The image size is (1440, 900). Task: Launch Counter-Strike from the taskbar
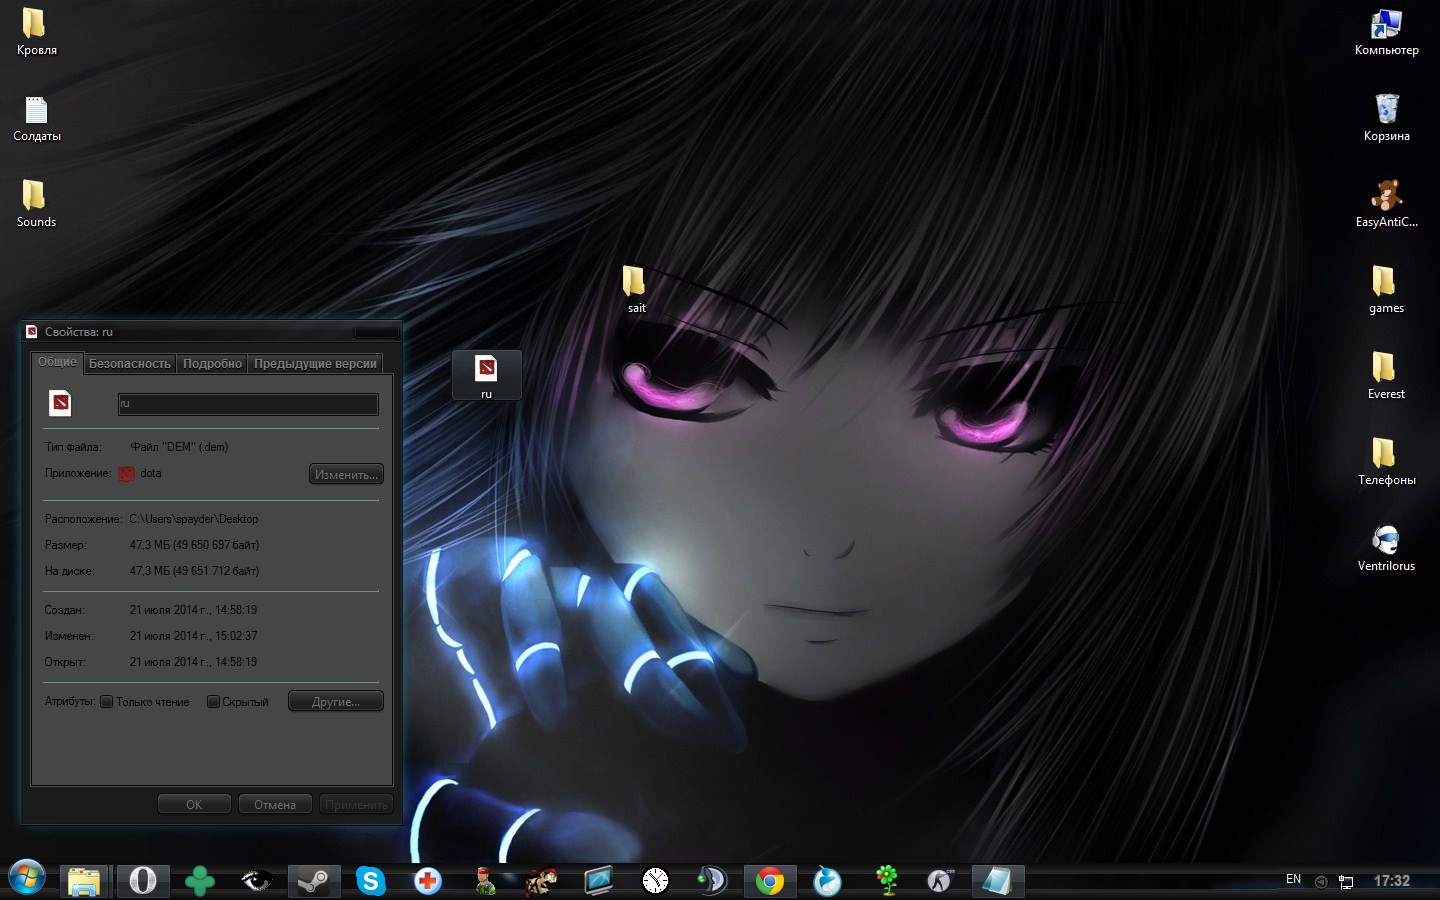940,881
